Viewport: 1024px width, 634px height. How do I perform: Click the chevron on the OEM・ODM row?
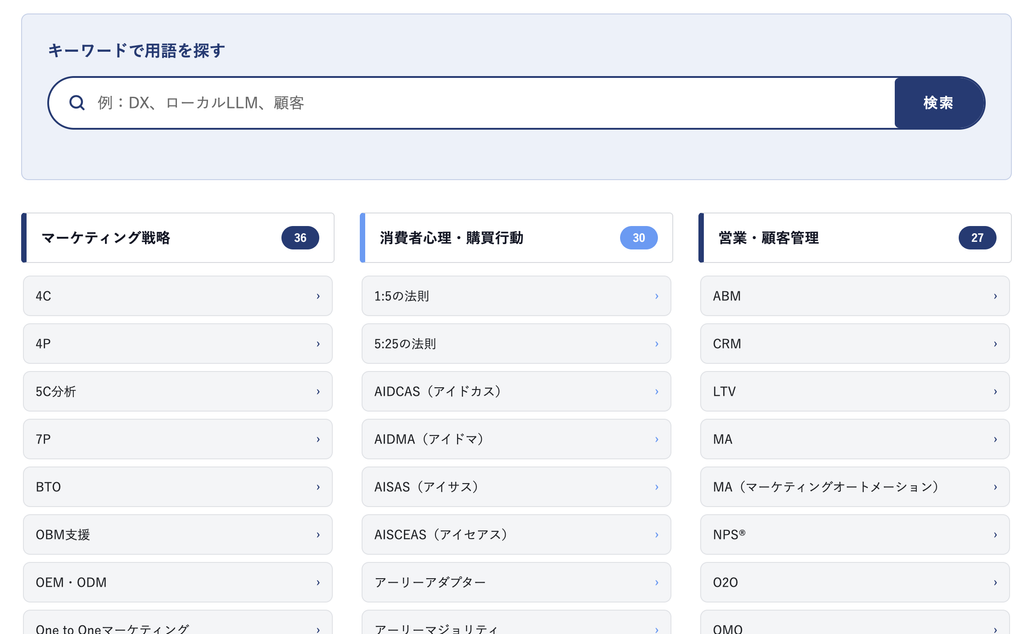(x=318, y=582)
